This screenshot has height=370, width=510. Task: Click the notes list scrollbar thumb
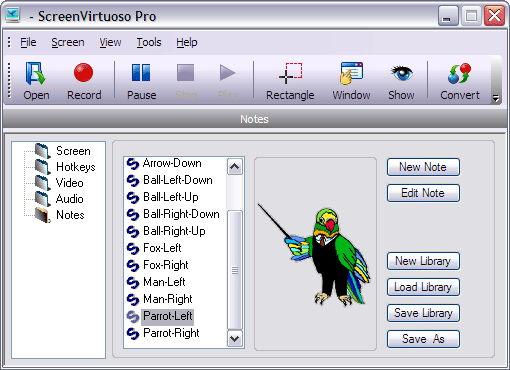coord(235,269)
